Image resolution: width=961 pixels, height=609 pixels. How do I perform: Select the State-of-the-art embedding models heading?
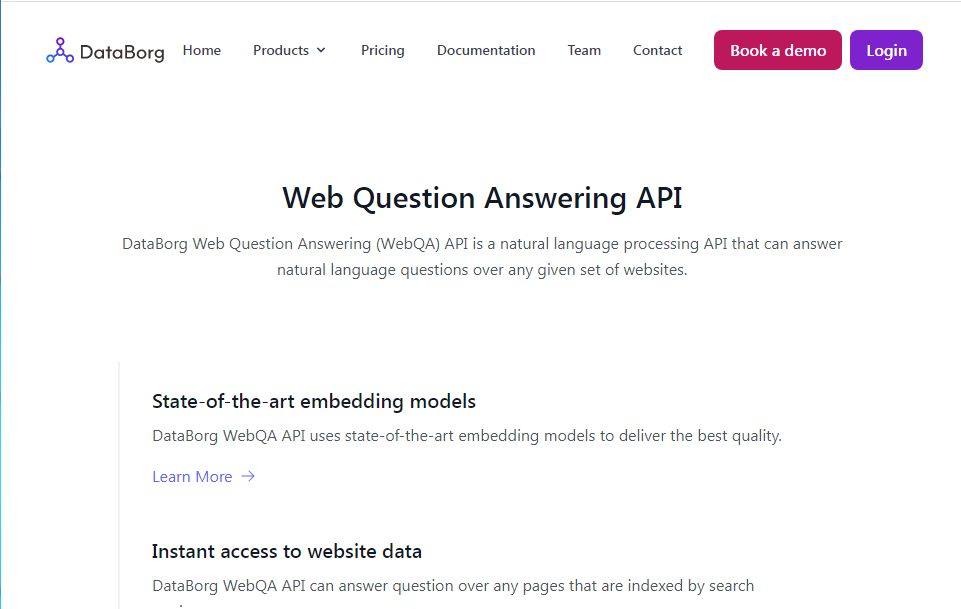tap(313, 400)
